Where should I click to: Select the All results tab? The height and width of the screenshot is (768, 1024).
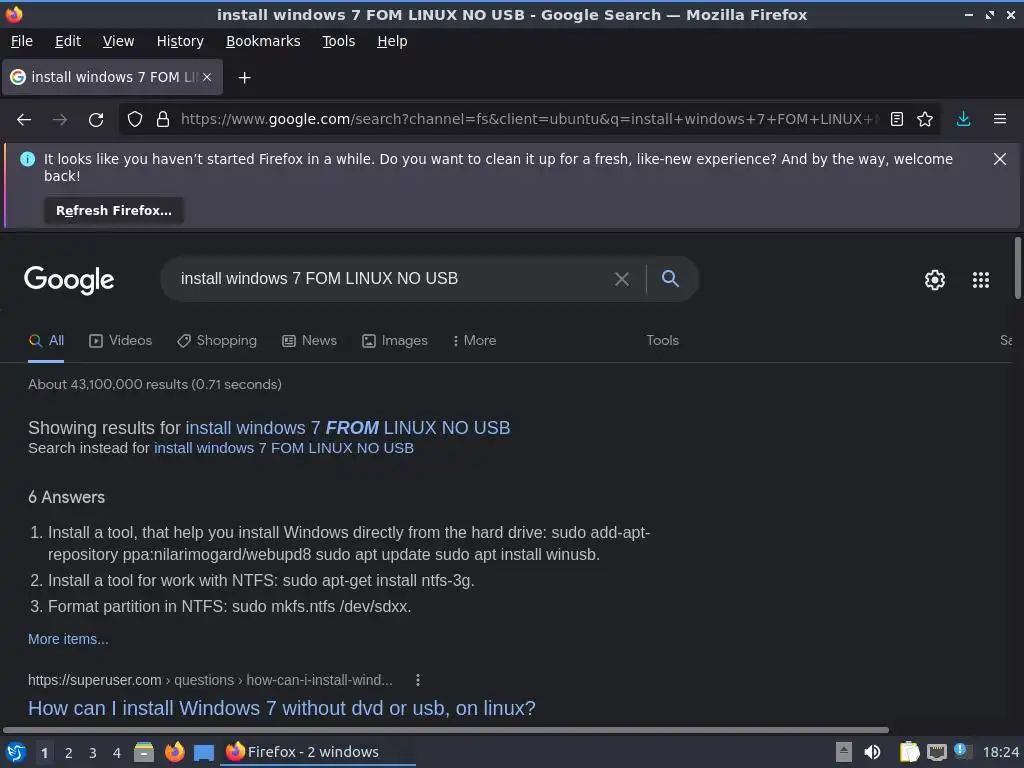(46, 341)
